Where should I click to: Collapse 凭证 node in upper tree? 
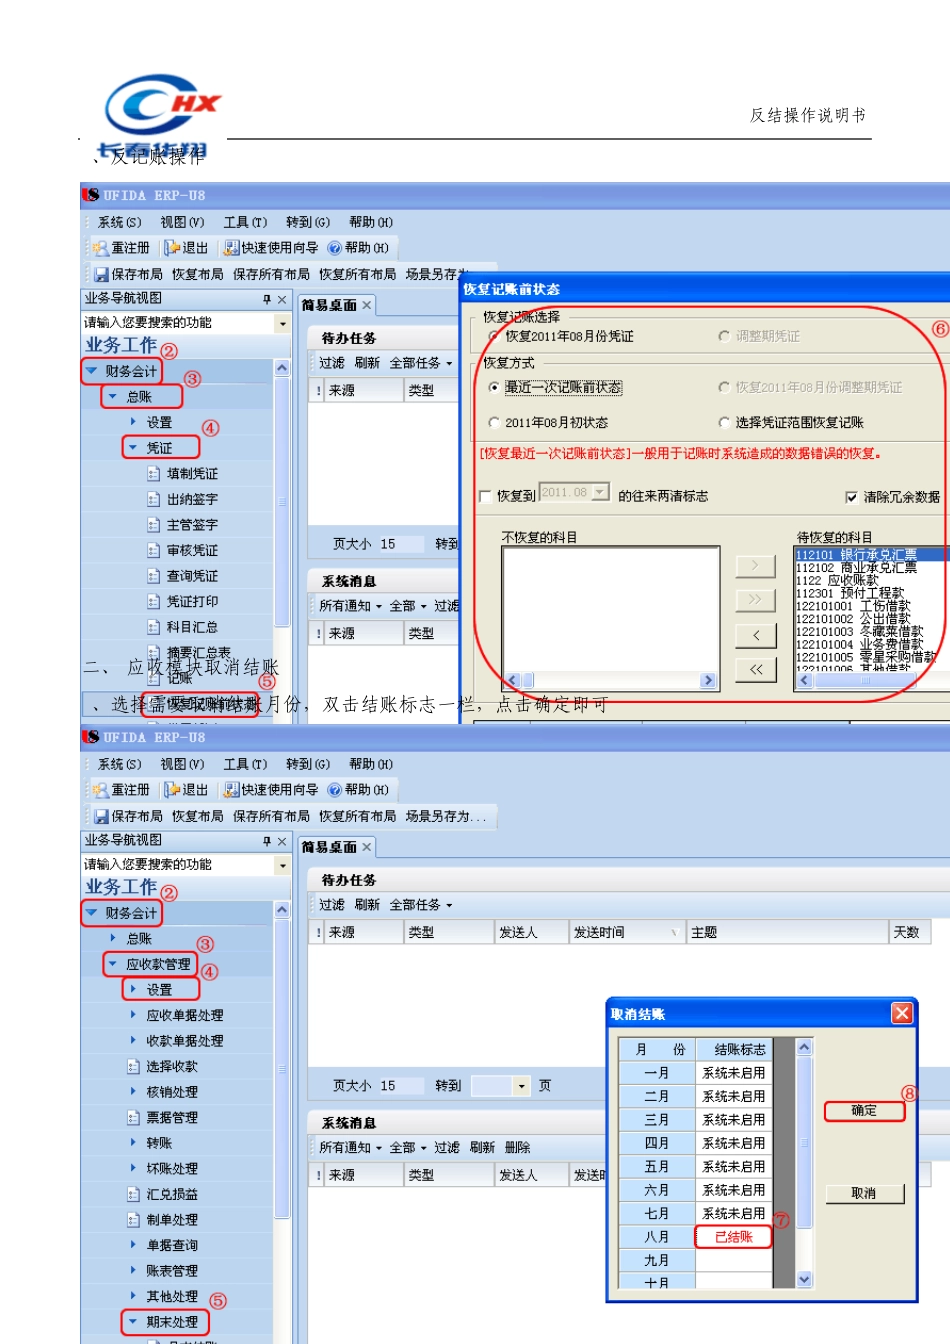point(132,448)
